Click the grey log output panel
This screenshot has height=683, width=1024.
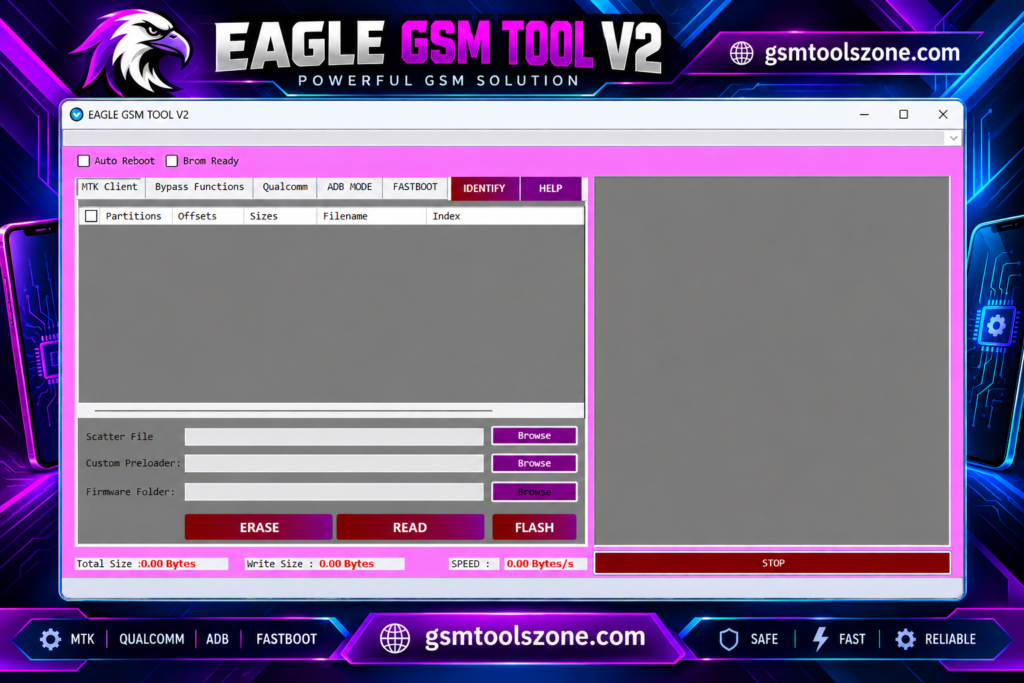pos(772,361)
